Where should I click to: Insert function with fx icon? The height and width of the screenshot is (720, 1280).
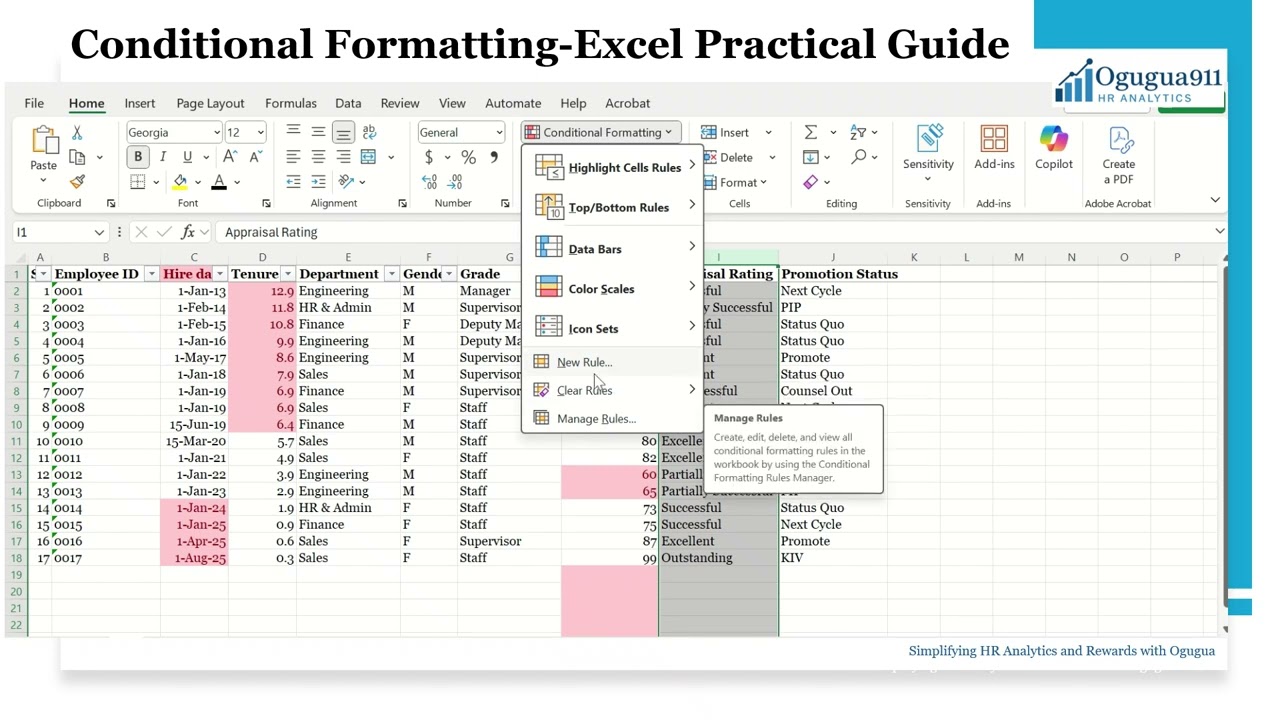[x=188, y=232]
